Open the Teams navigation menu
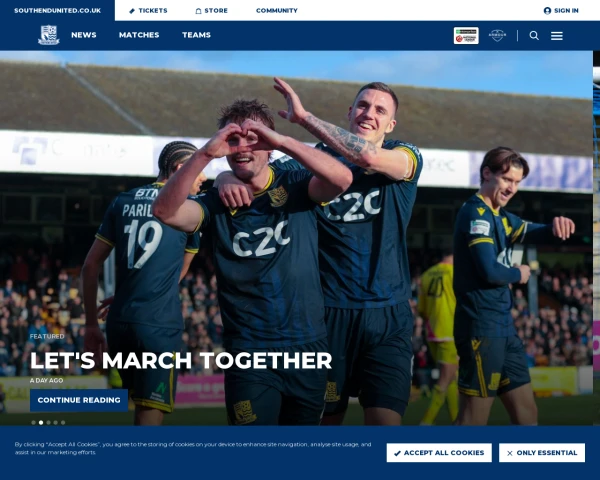This screenshot has width=600, height=480. [196, 35]
